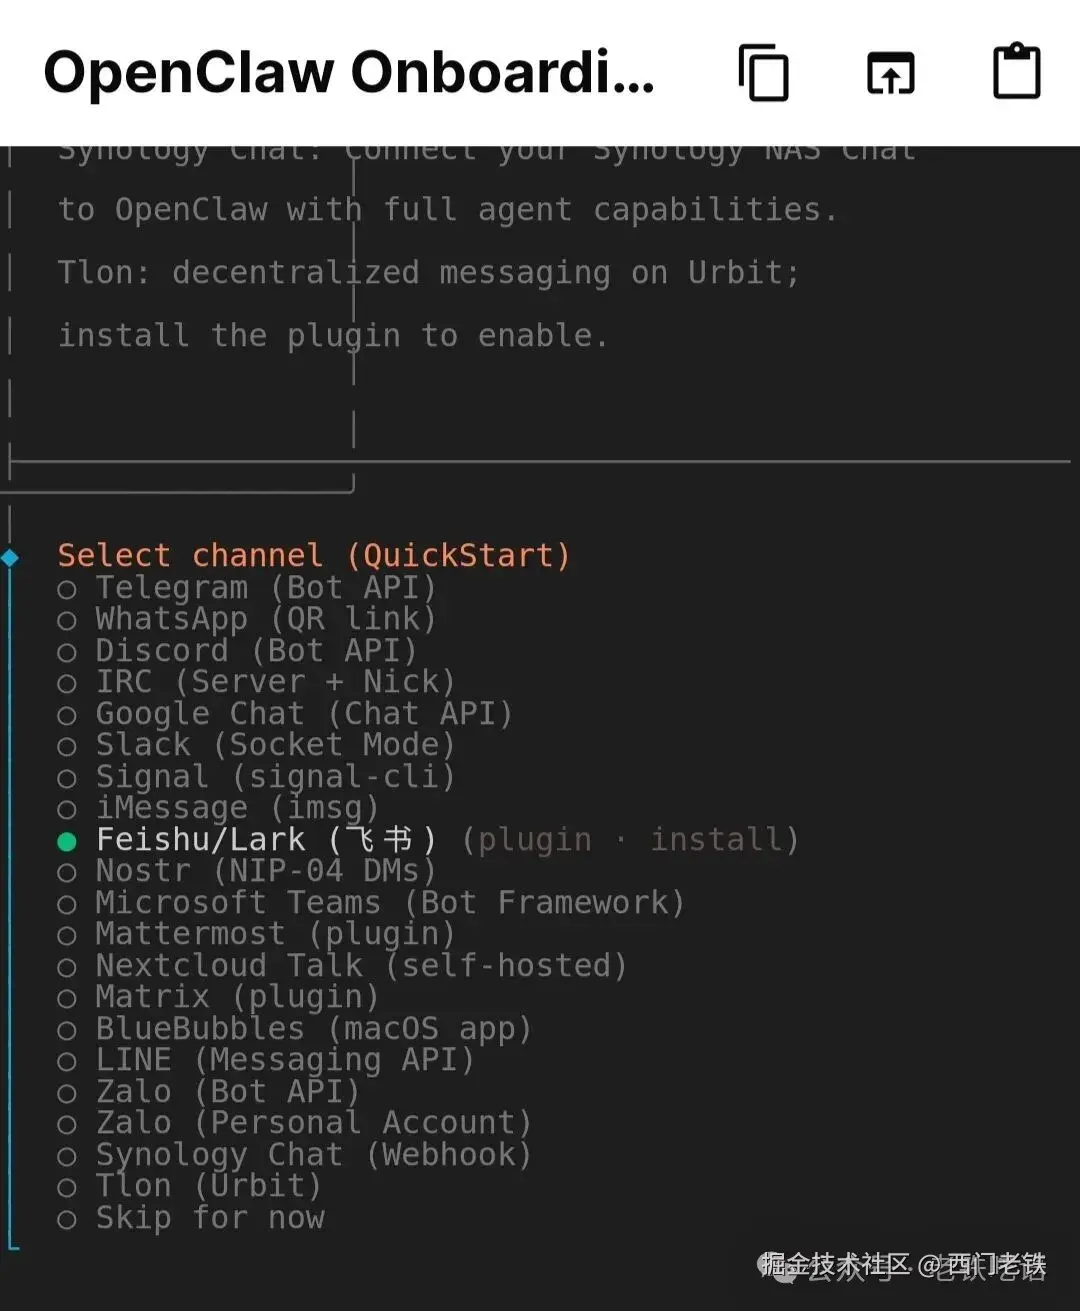Select BlueBubbles (macOS app) channel
This screenshot has width=1080, height=1311.
[312, 1029]
